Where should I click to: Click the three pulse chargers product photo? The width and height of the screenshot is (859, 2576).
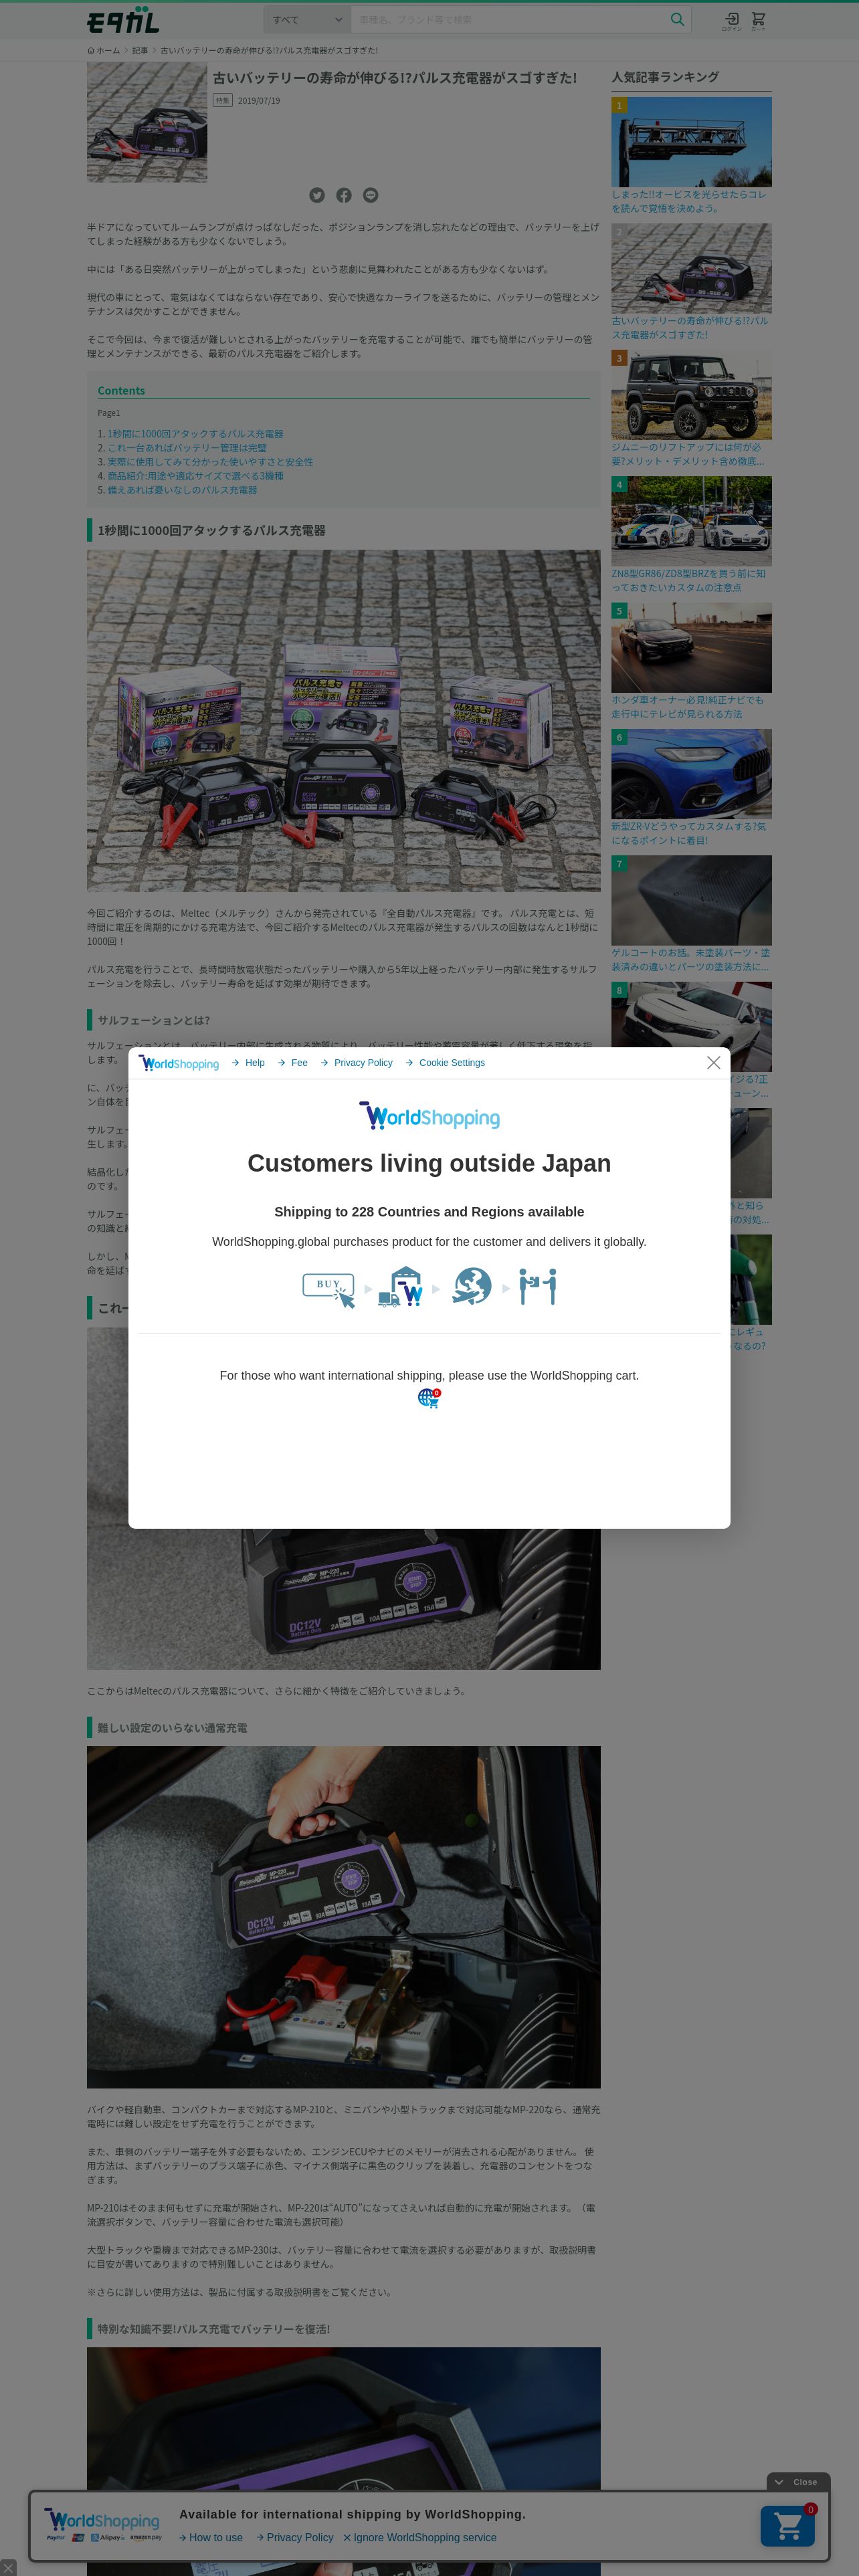point(344,720)
